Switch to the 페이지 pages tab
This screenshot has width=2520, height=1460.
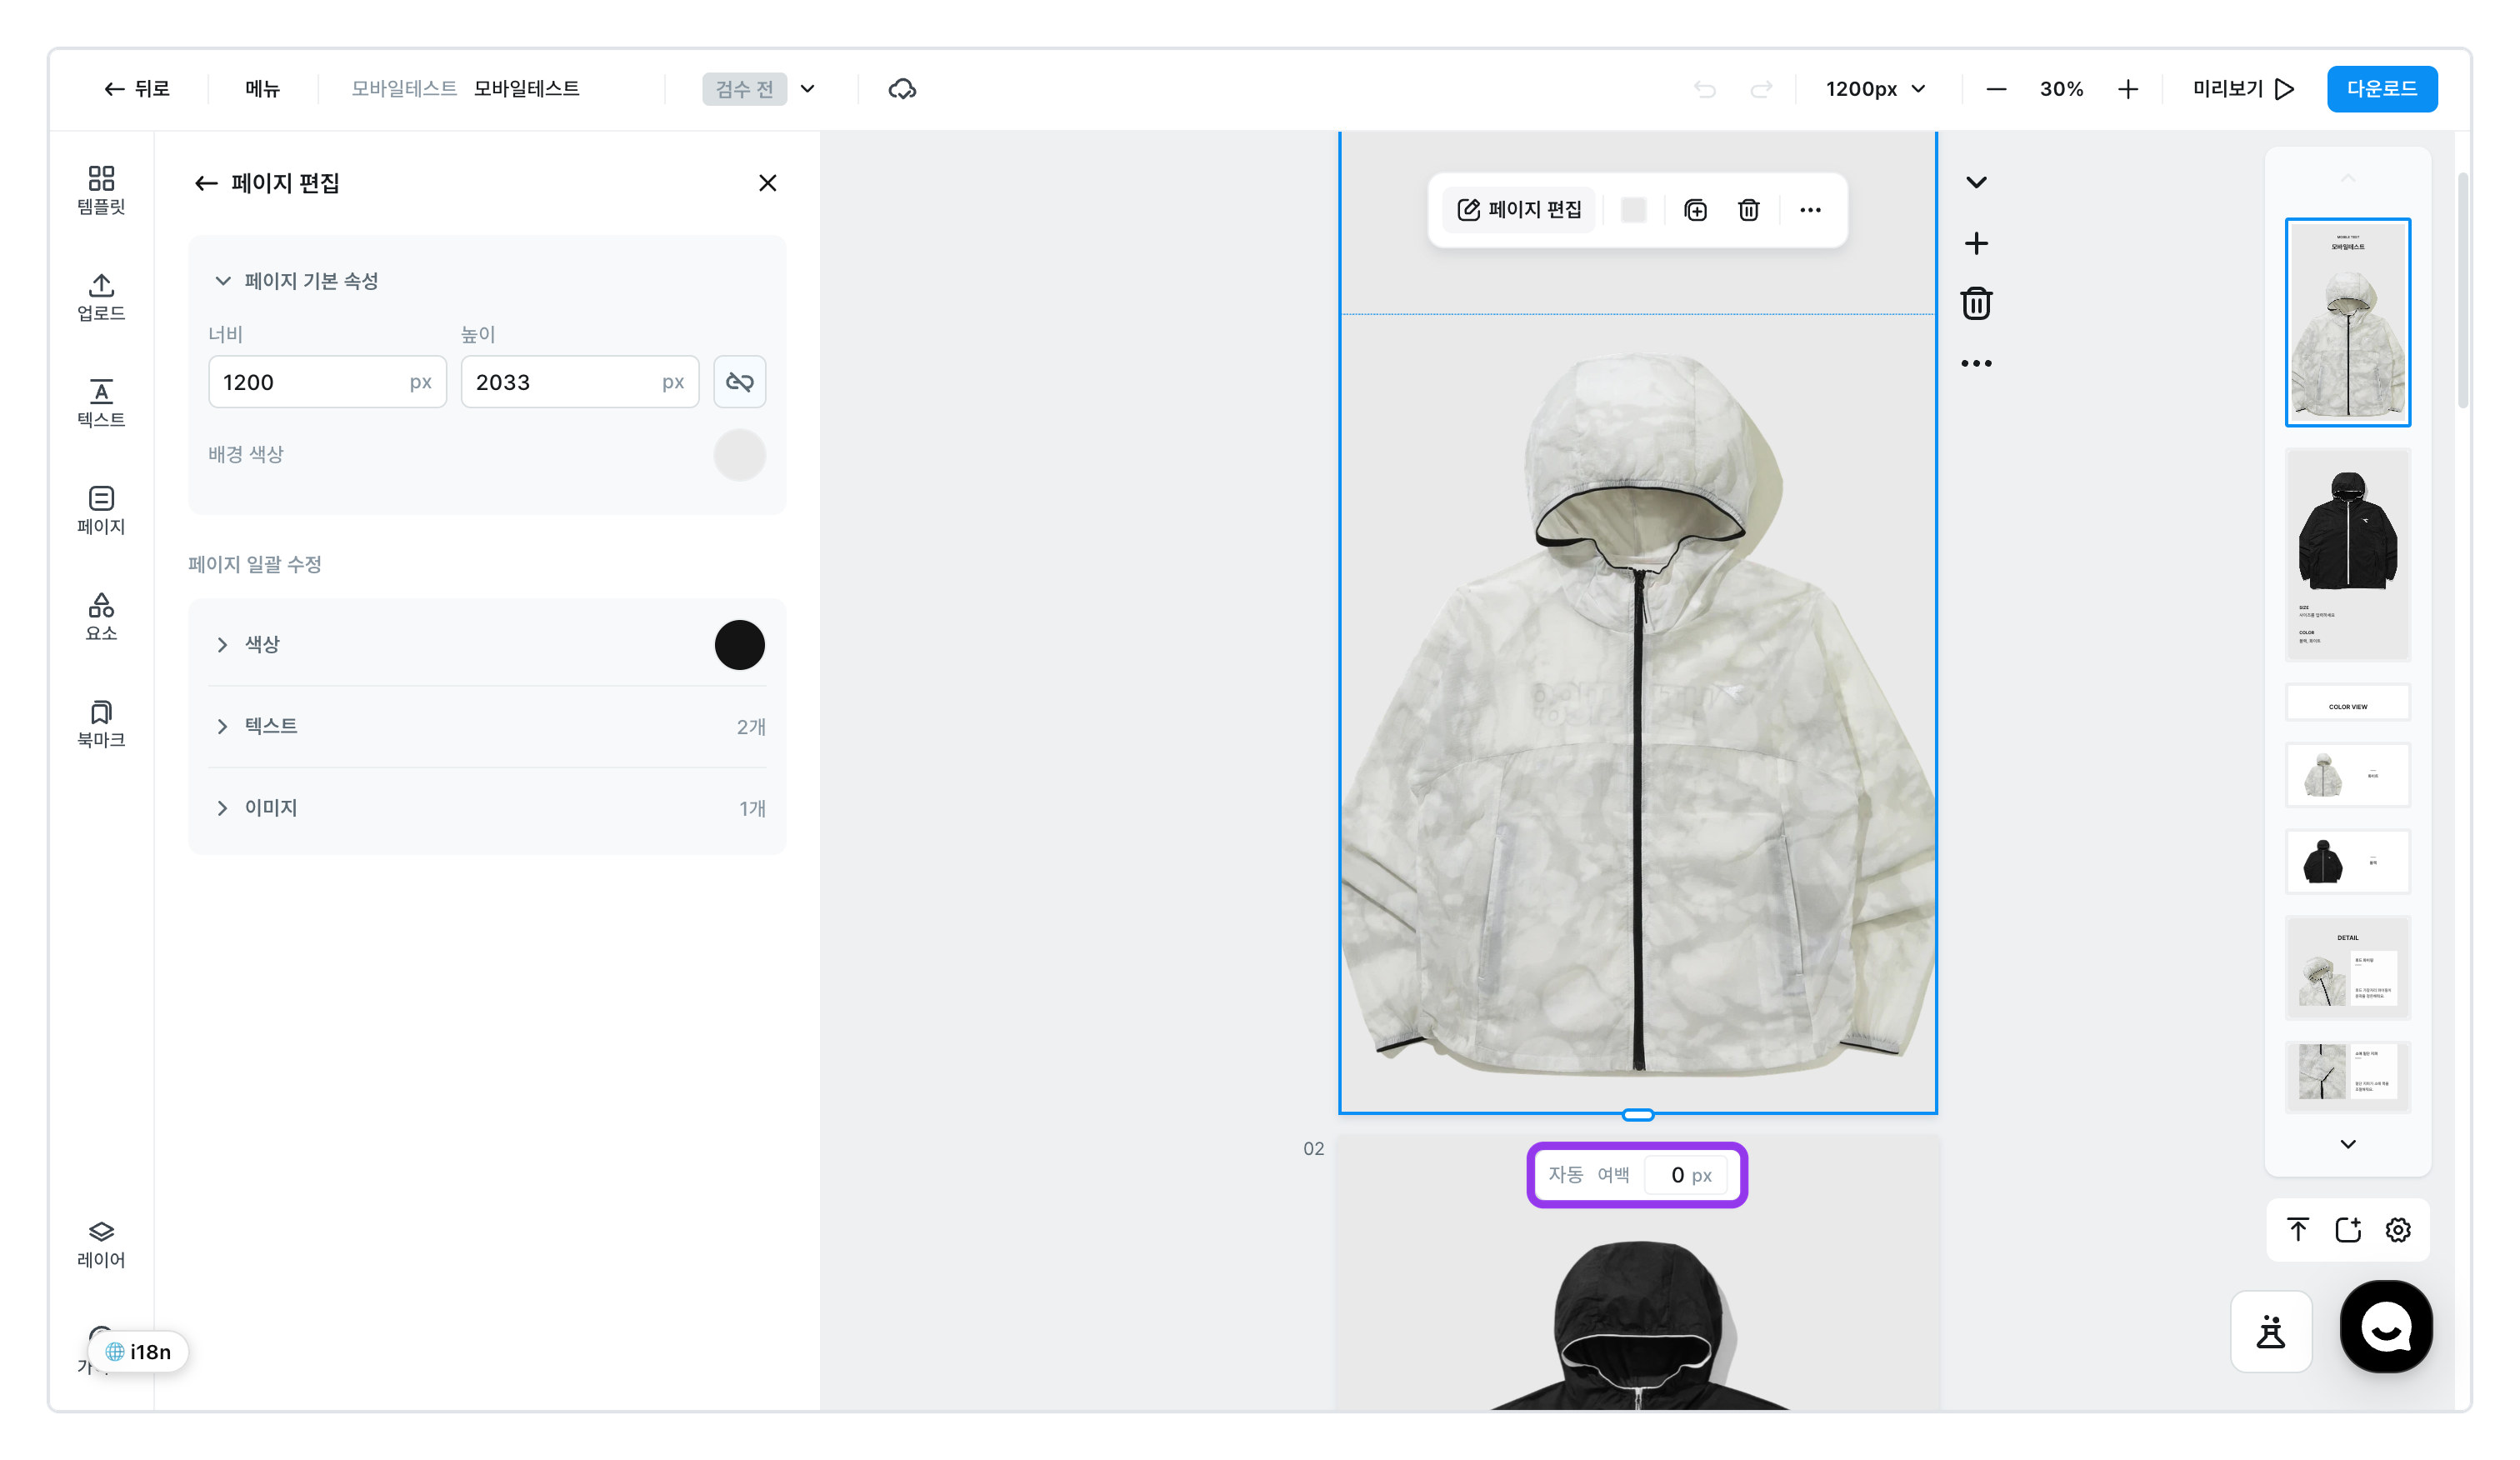(x=101, y=510)
